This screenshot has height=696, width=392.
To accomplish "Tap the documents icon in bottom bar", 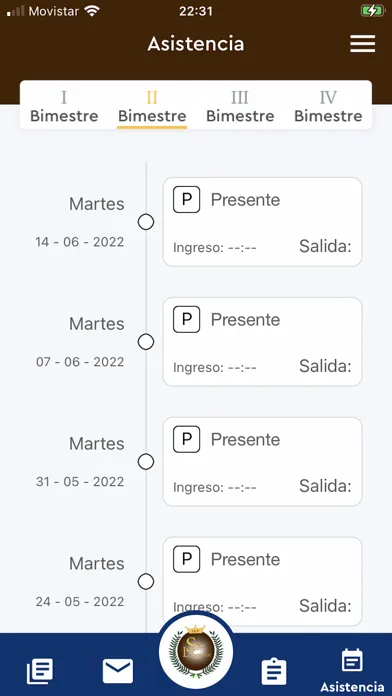I will pos(40,671).
